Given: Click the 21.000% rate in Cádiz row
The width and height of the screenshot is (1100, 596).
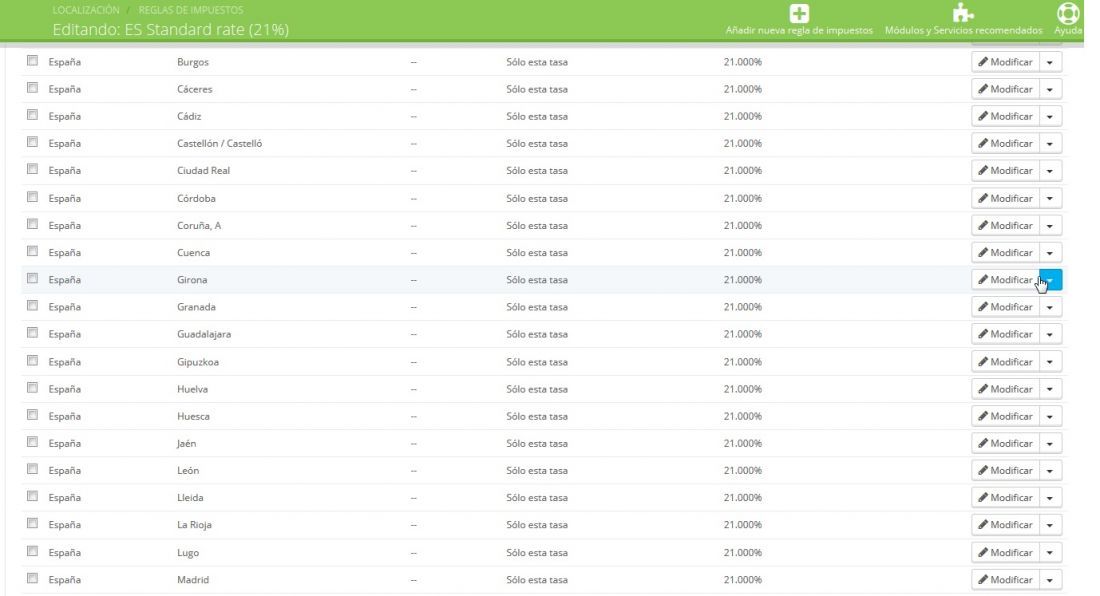Looking at the screenshot, I should coord(742,116).
